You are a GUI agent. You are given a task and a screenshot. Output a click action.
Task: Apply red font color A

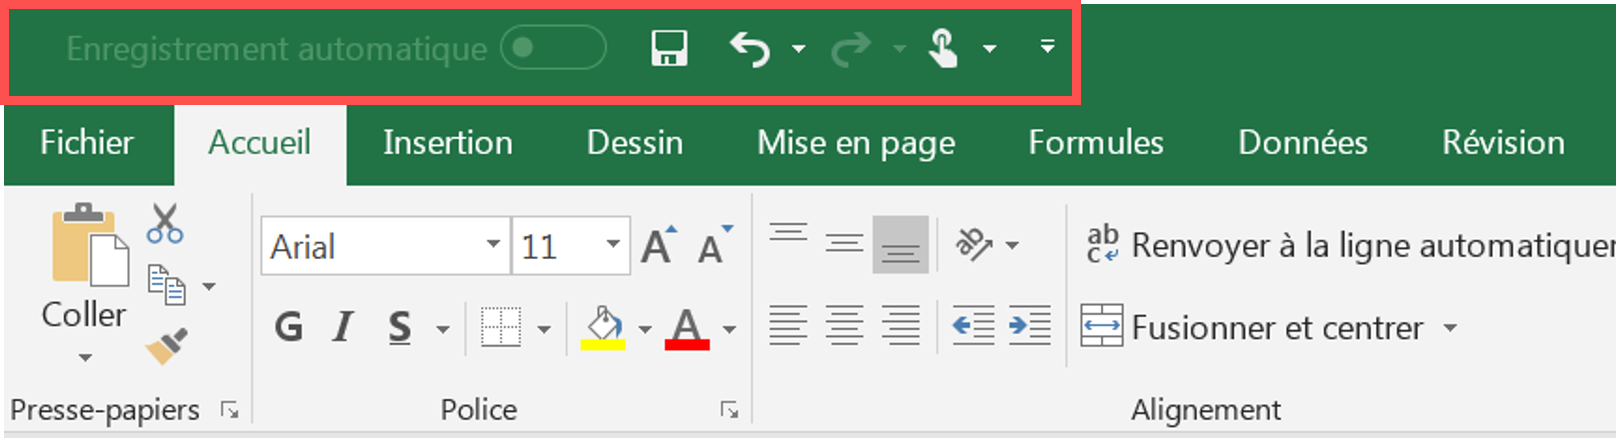[687, 328]
